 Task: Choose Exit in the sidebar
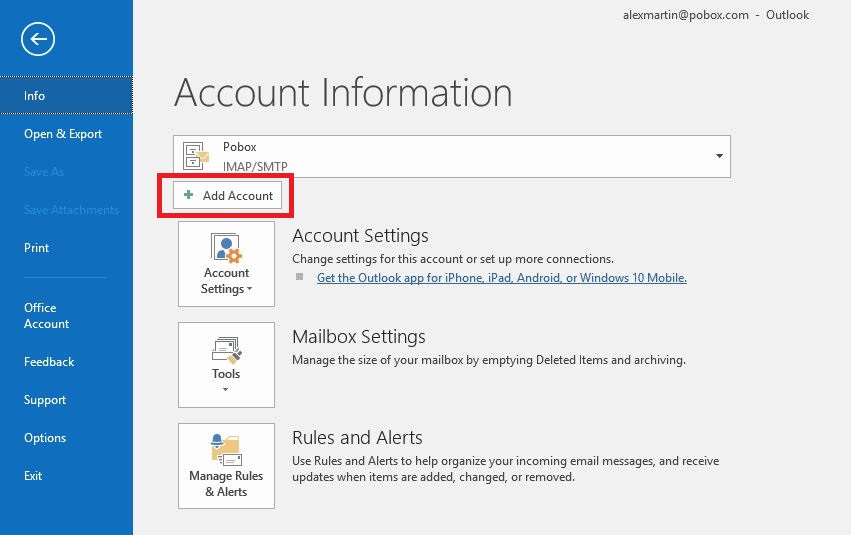coord(33,476)
